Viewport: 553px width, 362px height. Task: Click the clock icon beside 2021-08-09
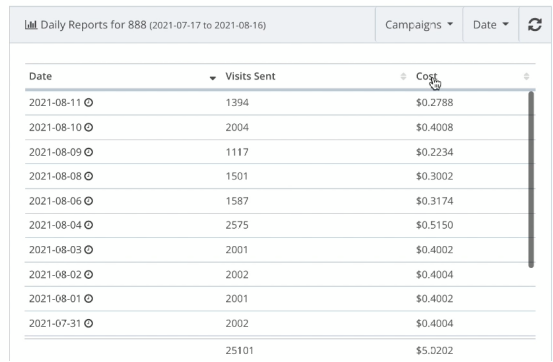click(89, 152)
